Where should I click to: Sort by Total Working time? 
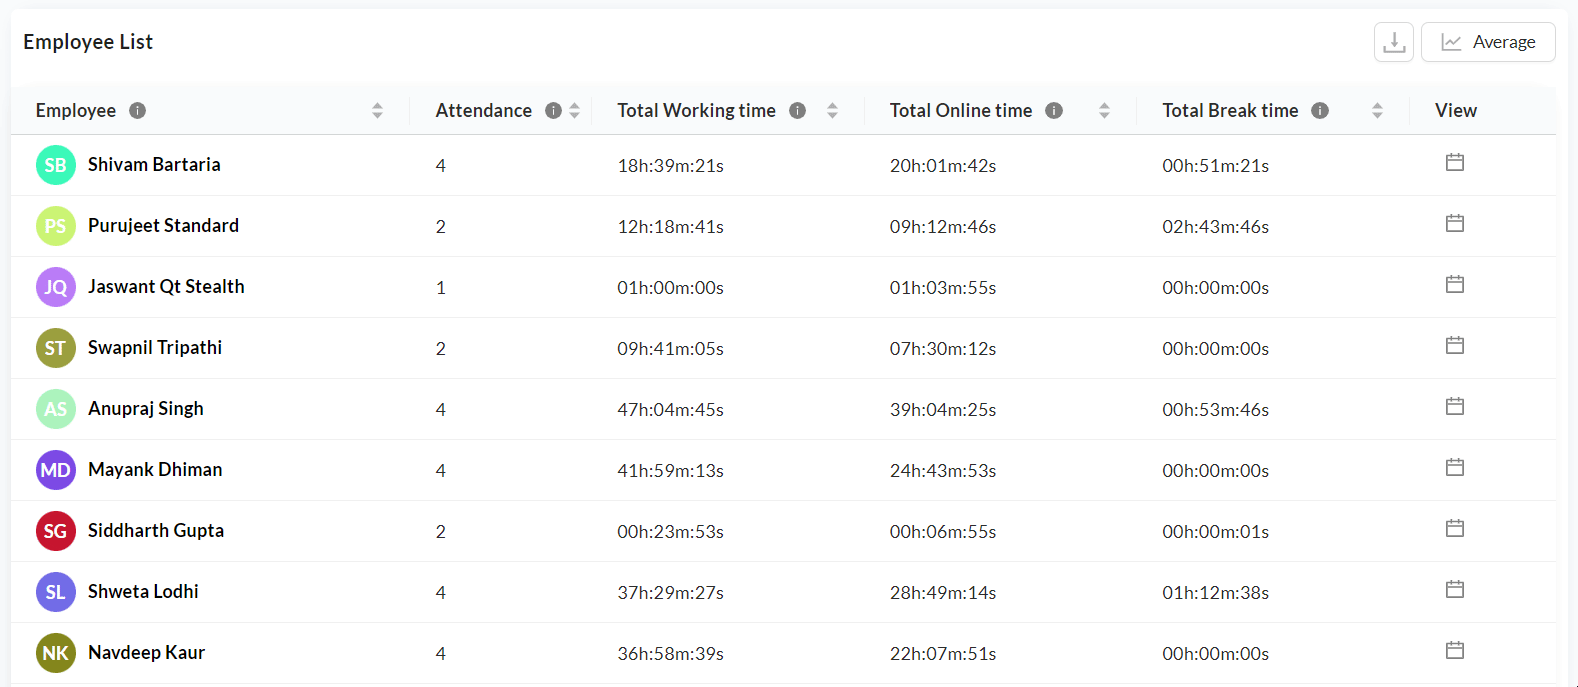click(x=832, y=111)
